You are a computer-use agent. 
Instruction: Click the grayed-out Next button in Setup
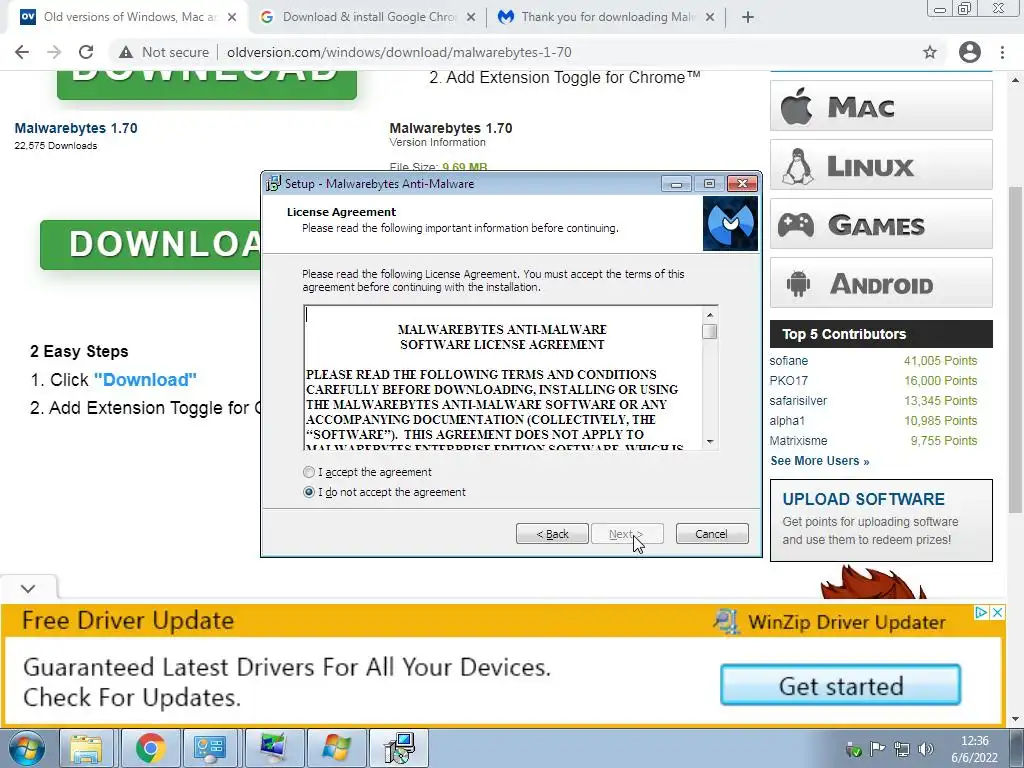click(627, 534)
